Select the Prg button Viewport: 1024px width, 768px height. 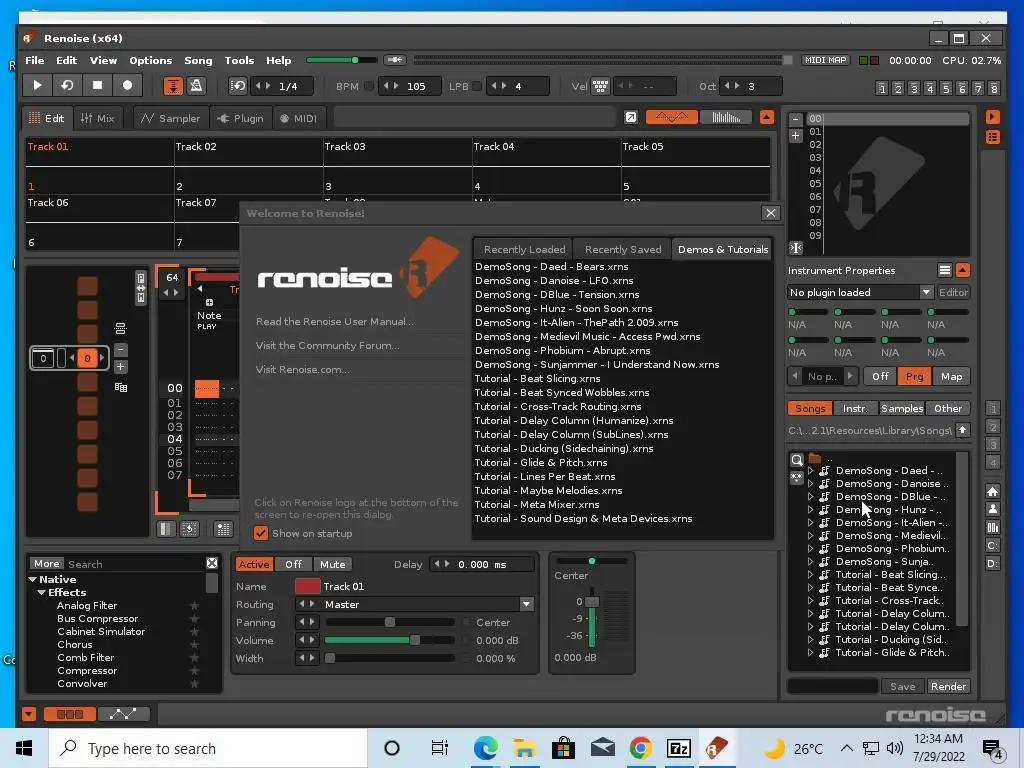[x=914, y=376]
